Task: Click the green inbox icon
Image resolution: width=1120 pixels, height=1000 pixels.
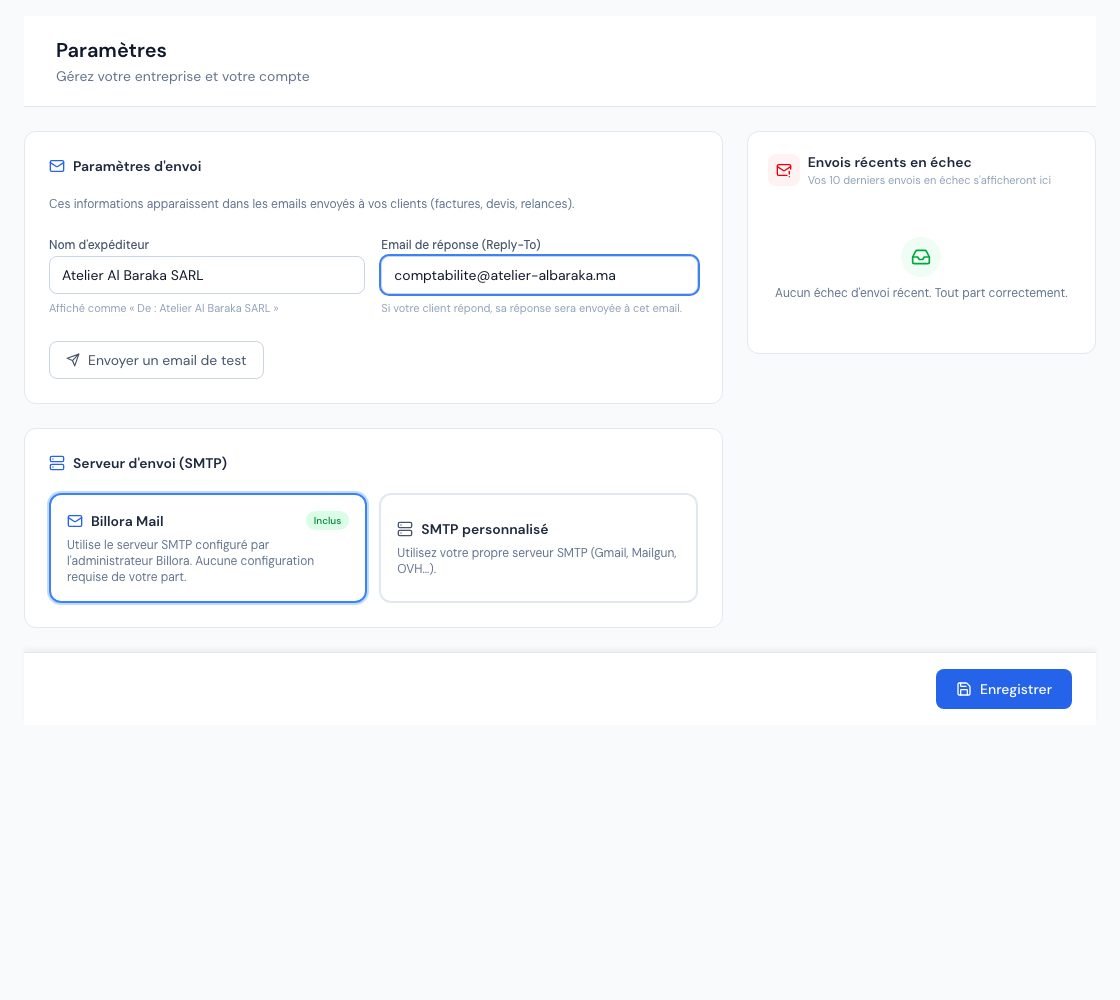Action: tap(921, 257)
